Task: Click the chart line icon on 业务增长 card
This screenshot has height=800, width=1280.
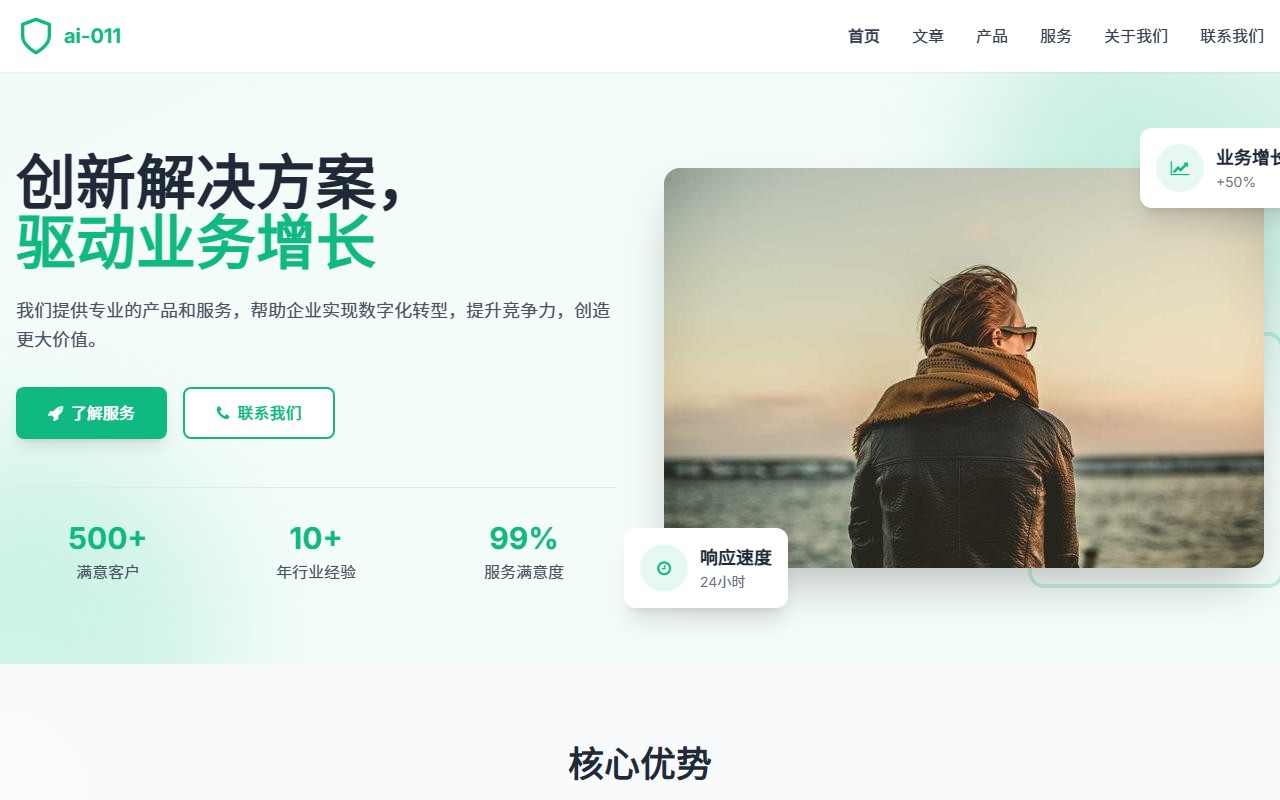Action: (x=1180, y=168)
